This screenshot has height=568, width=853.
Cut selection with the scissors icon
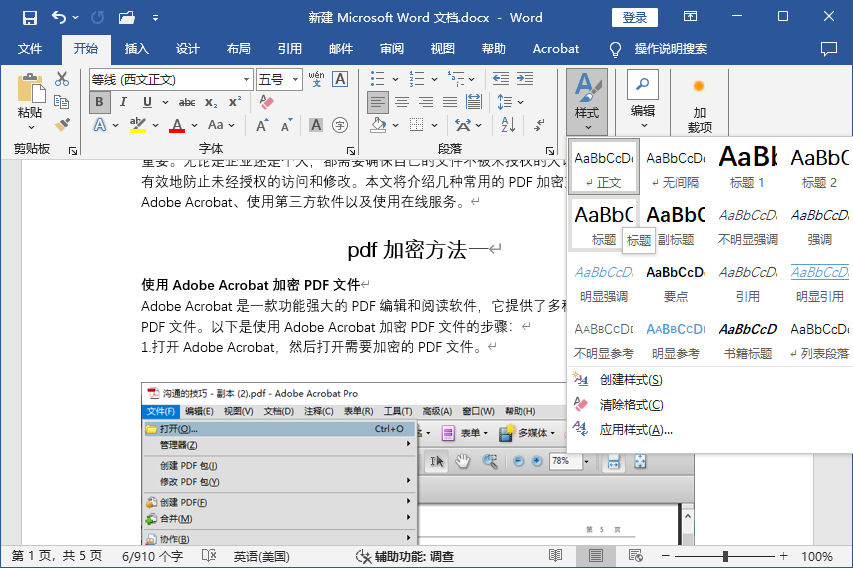tap(61, 79)
